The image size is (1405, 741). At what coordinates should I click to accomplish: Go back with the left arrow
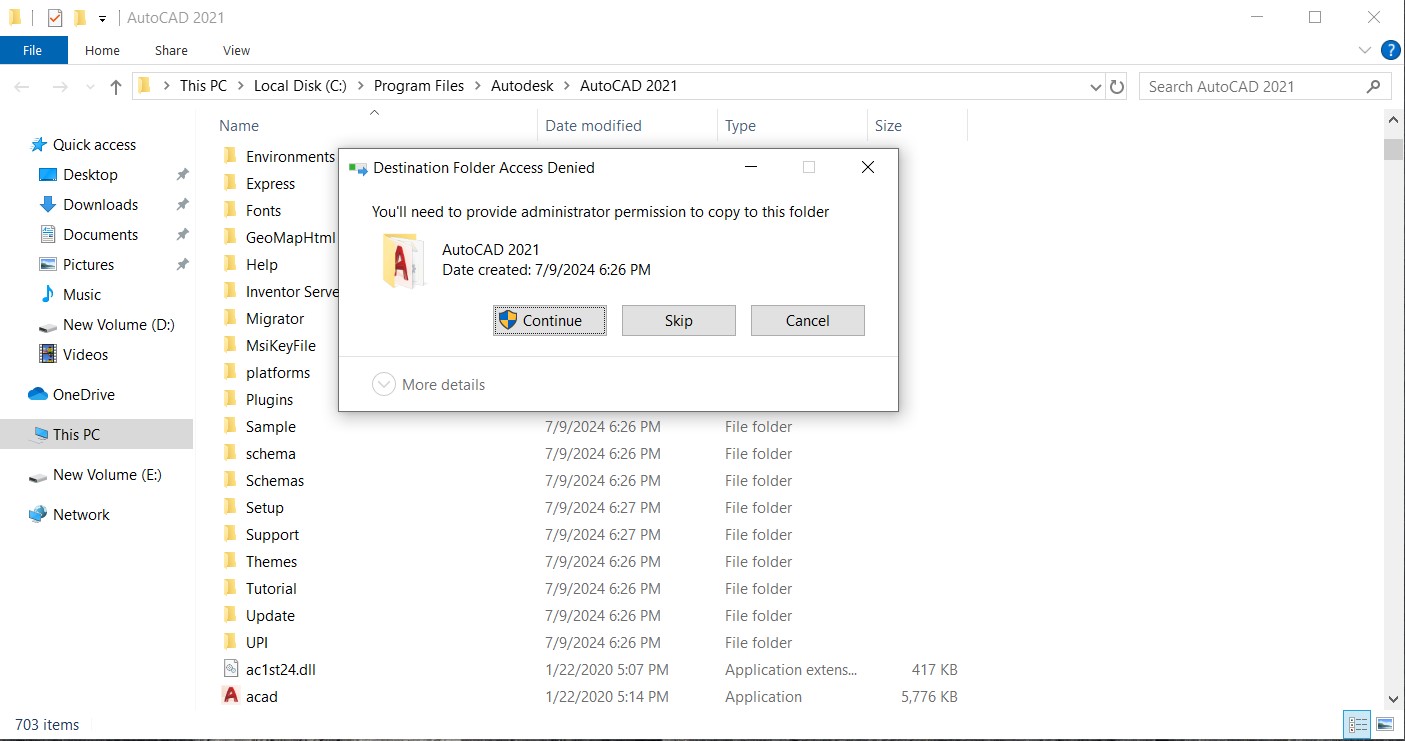[x=22, y=87]
